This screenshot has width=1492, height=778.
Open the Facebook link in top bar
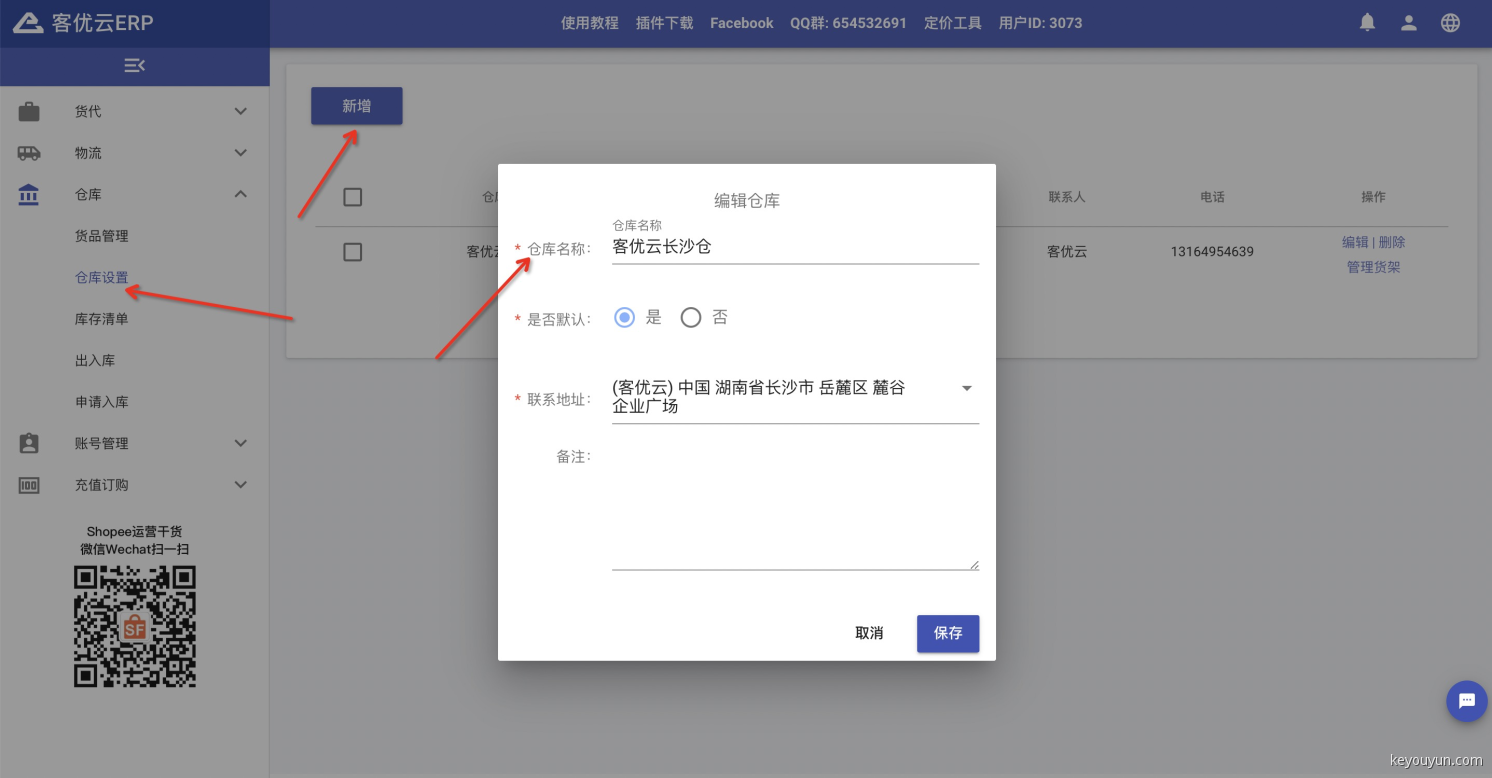[x=742, y=23]
